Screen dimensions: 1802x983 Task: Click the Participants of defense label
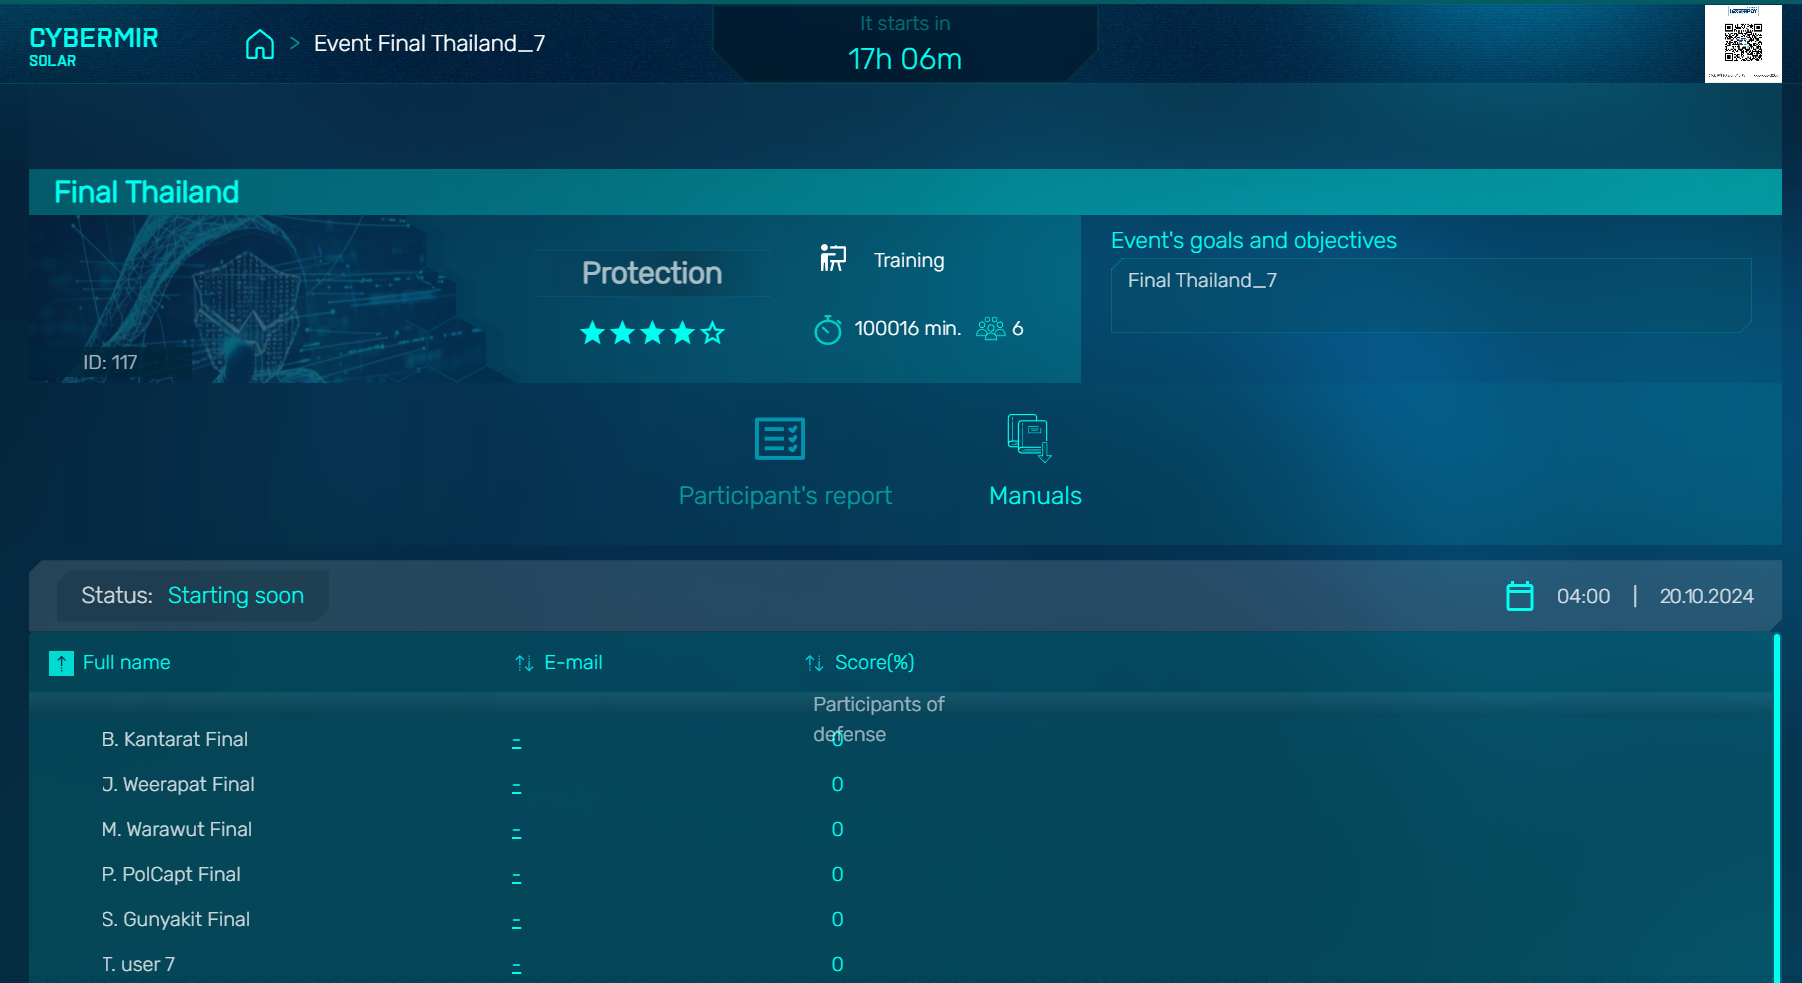(x=878, y=719)
